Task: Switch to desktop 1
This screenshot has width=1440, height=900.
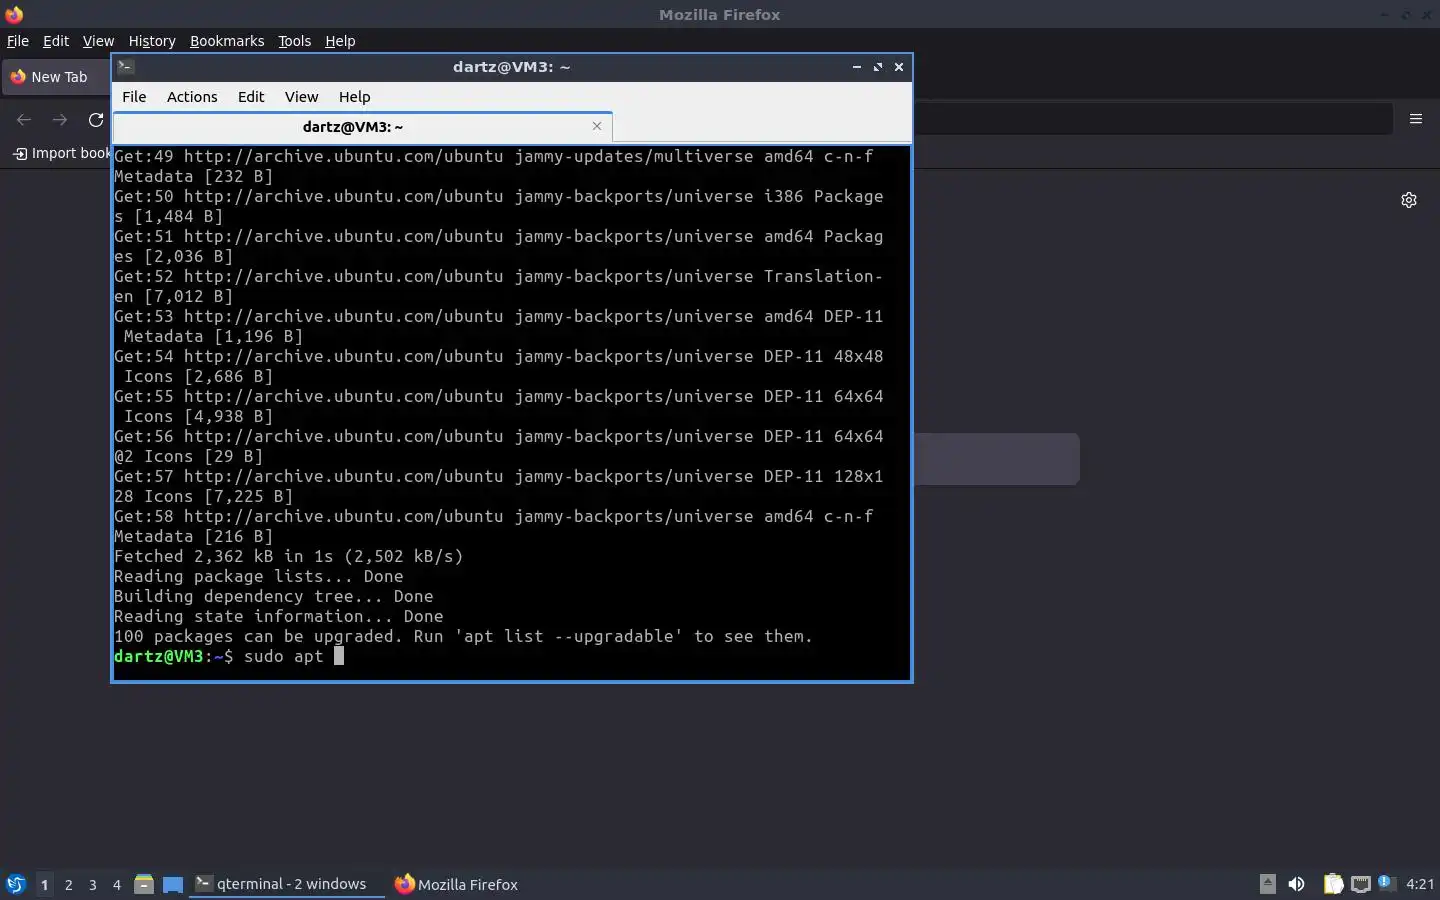Action: (44, 884)
